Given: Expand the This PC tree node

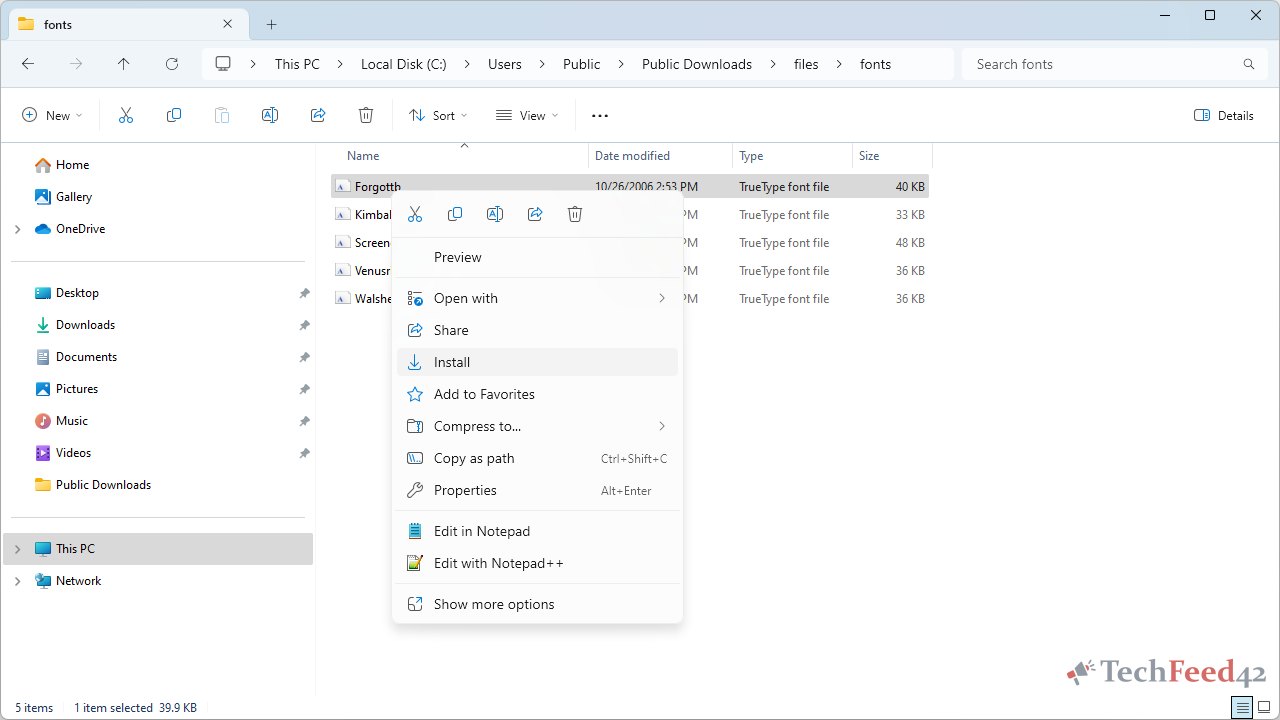Looking at the screenshot, I should pyautogui.click(x=17, y=549).
